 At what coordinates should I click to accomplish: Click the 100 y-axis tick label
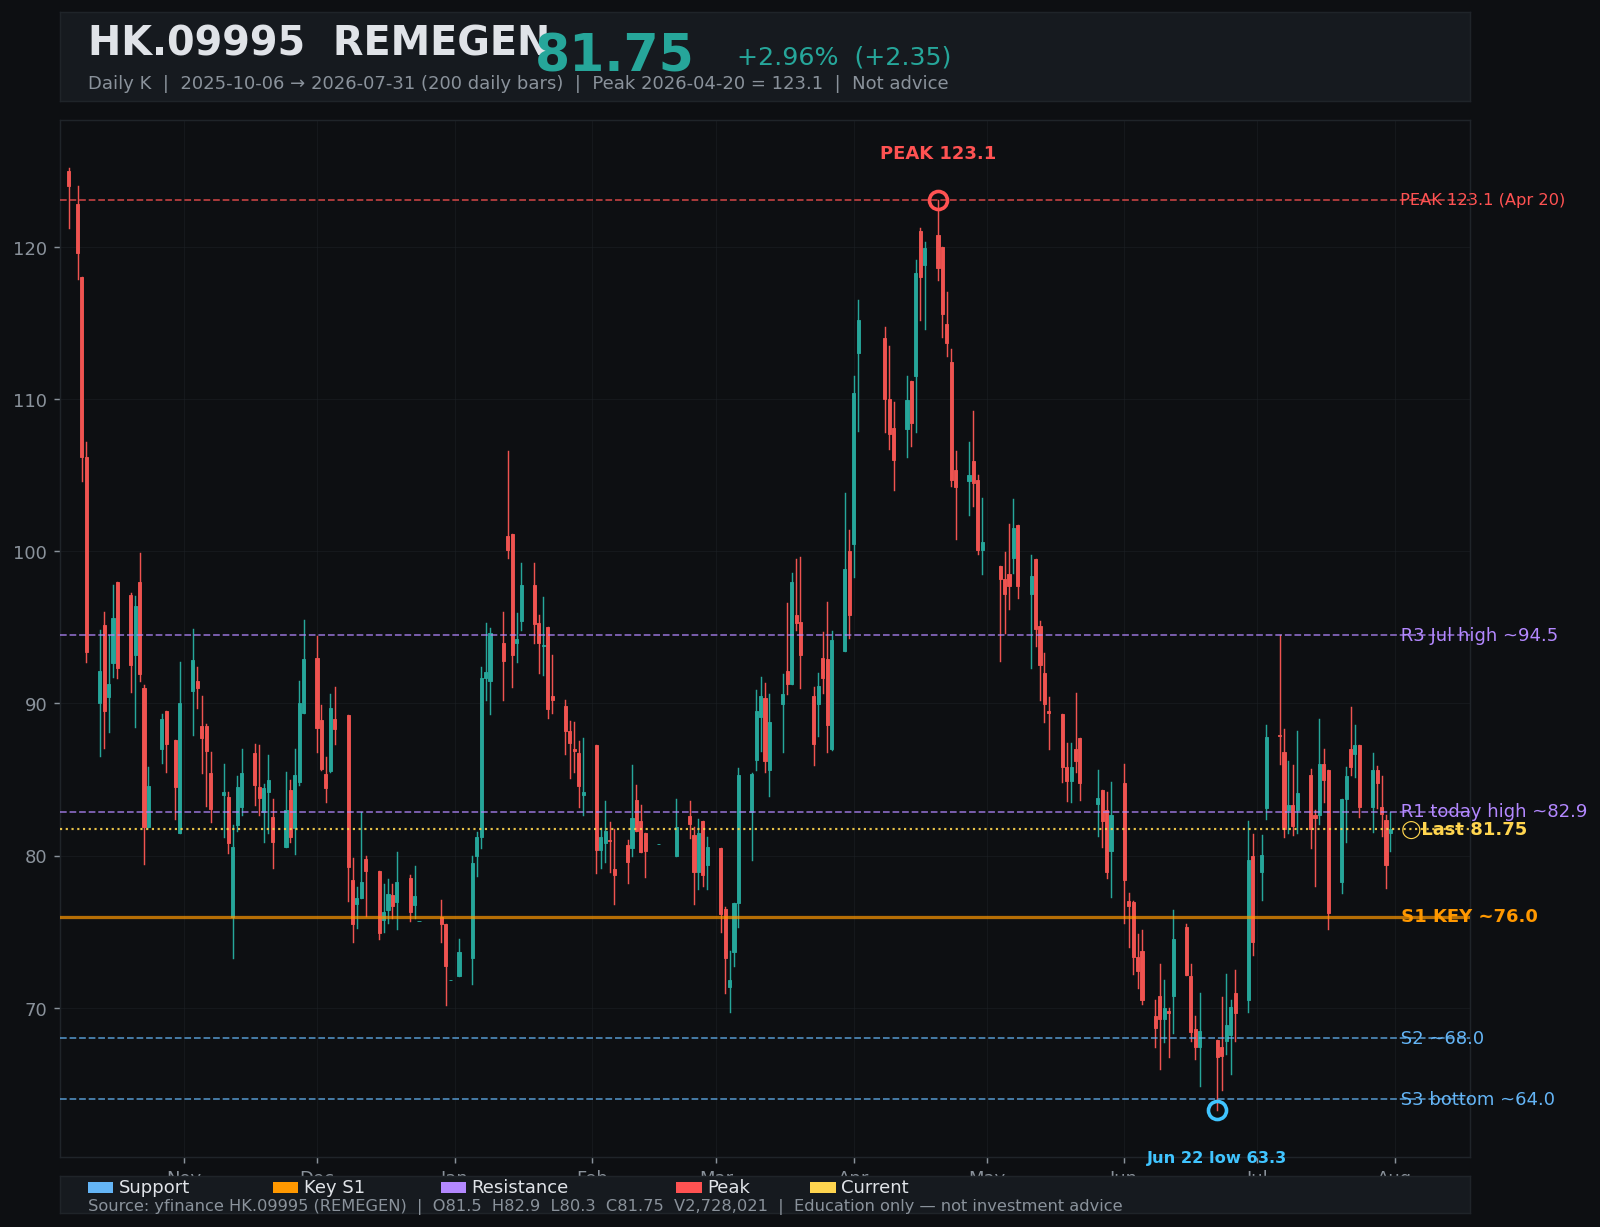pos(30,552)
